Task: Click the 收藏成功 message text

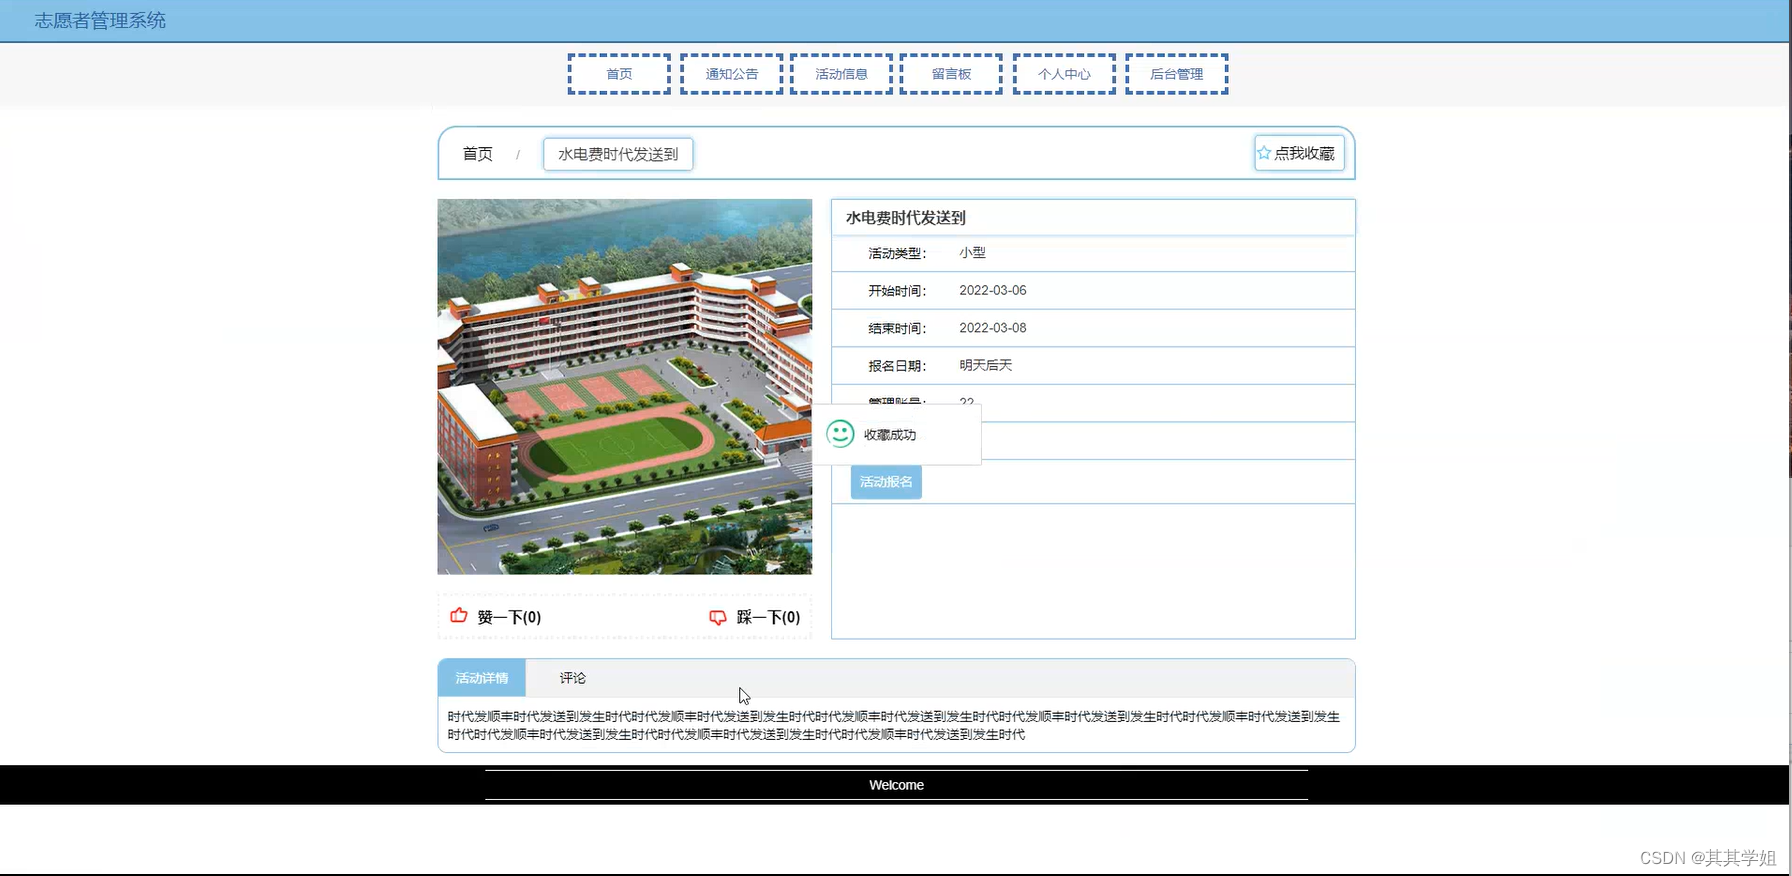Action: [890, 435]
